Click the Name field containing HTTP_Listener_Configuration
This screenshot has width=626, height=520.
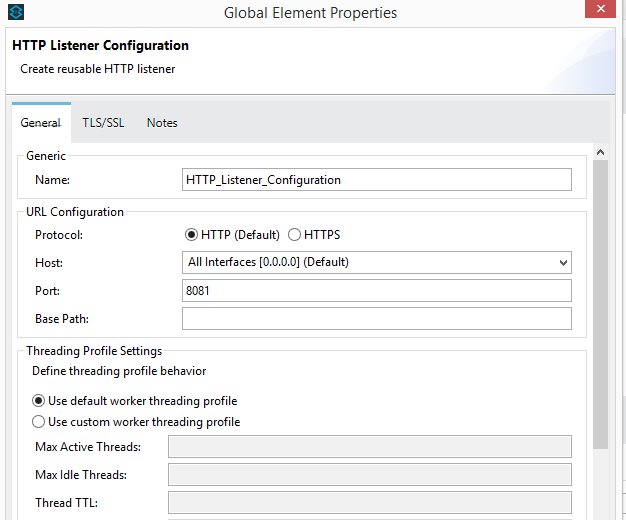tap(376, 180)
